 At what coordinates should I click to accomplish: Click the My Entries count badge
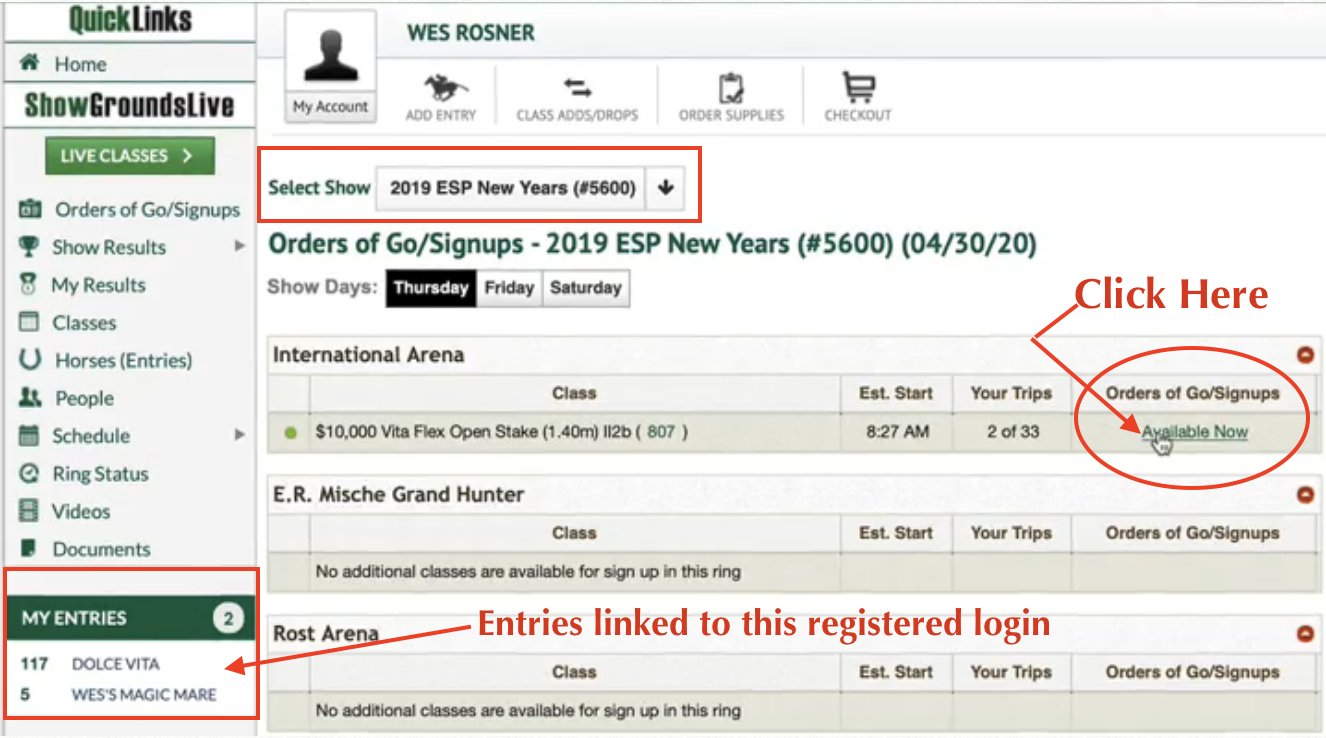tap(228, 619)
